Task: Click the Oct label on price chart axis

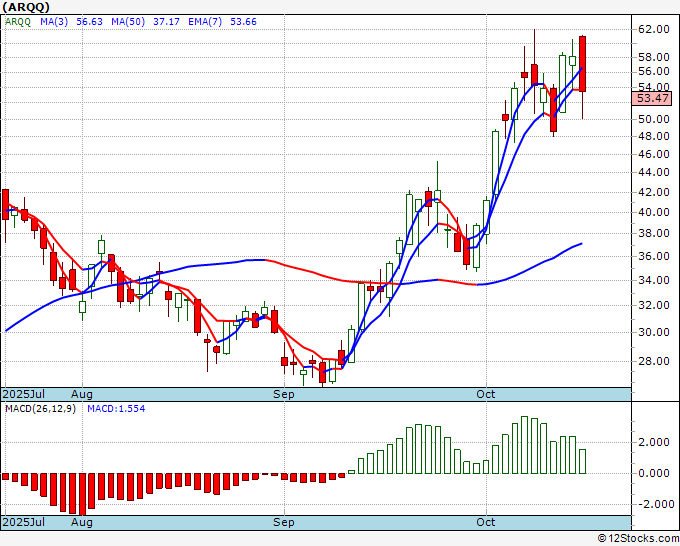Action: coord(486,394)
